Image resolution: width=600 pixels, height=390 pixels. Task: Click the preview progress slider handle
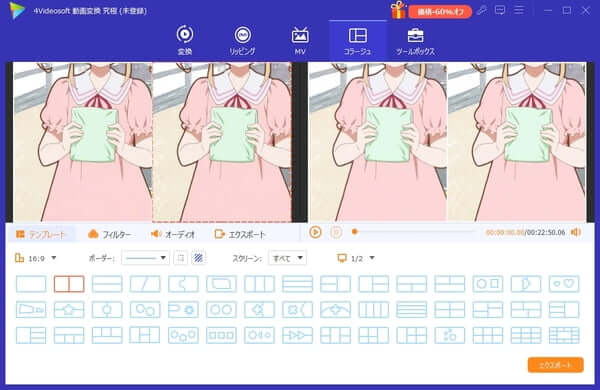355,232
